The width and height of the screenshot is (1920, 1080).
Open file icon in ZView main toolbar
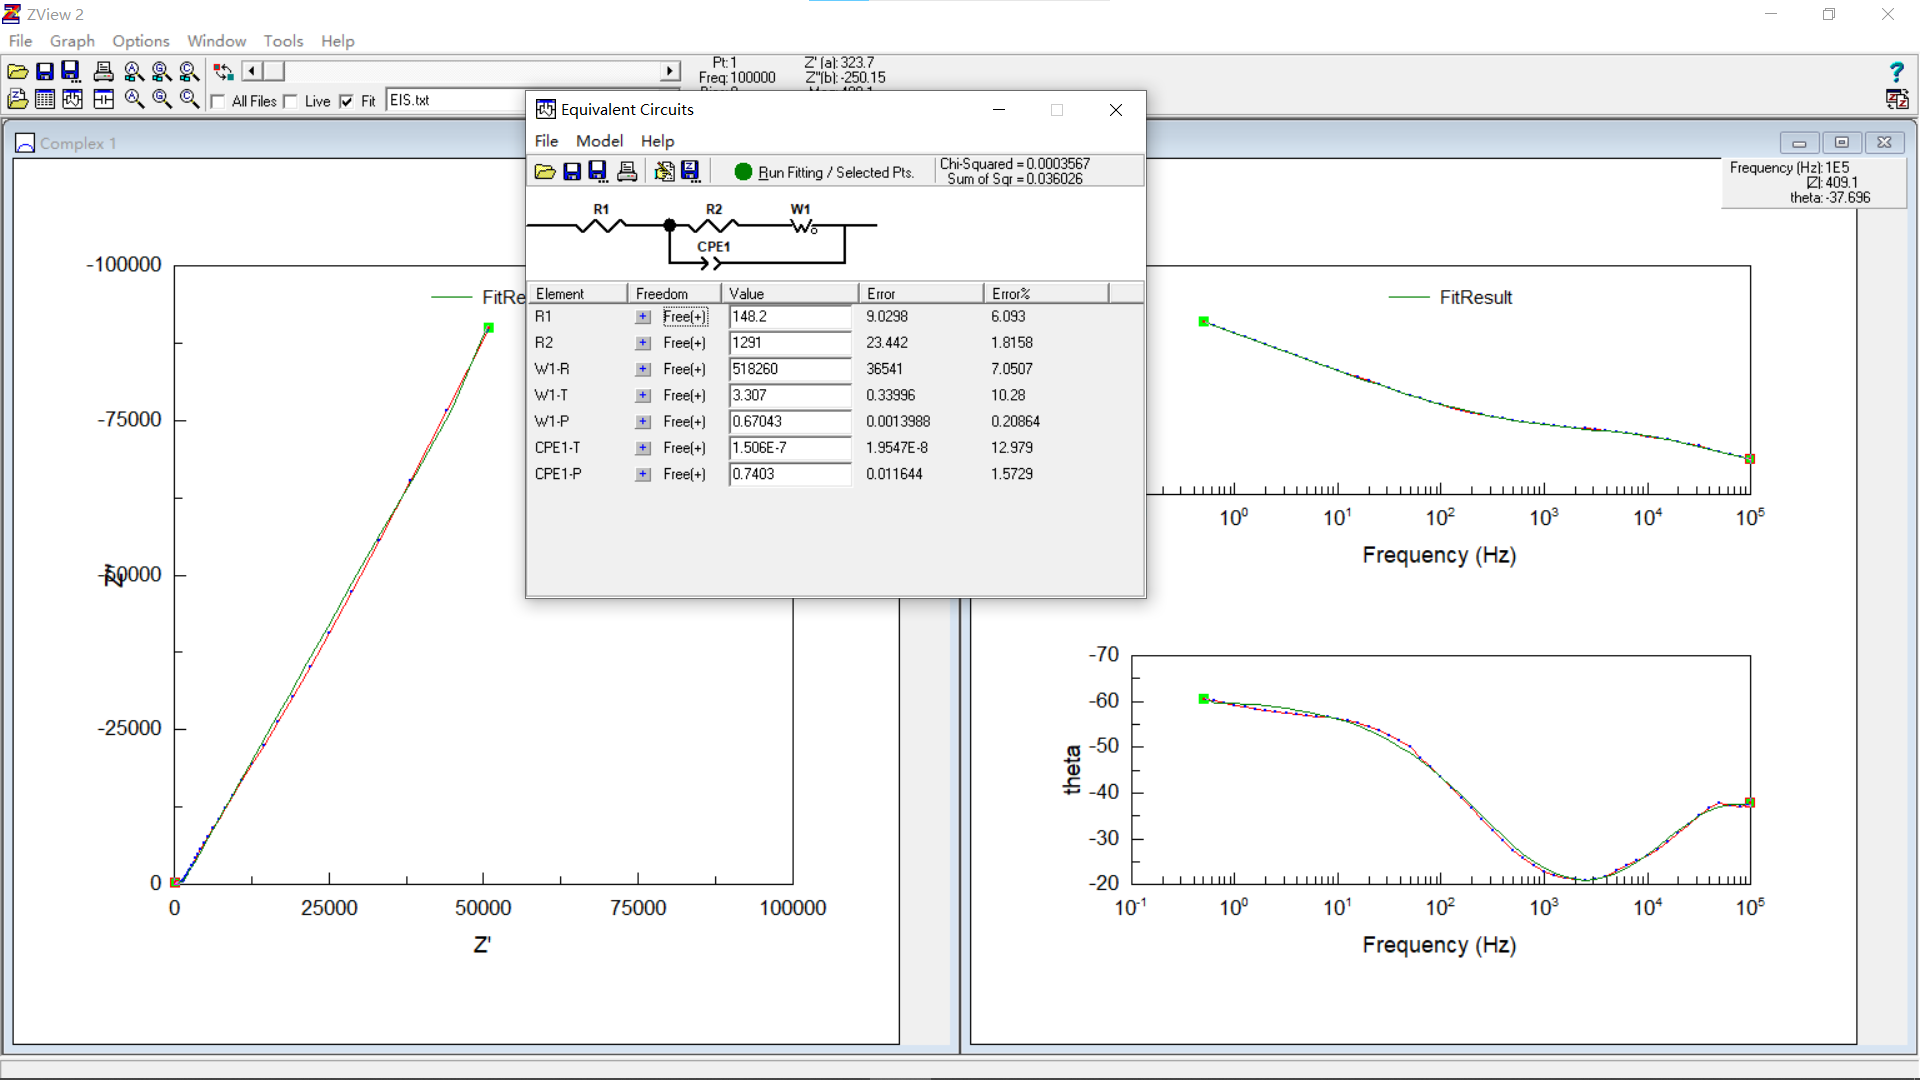[x=17, y=71]
